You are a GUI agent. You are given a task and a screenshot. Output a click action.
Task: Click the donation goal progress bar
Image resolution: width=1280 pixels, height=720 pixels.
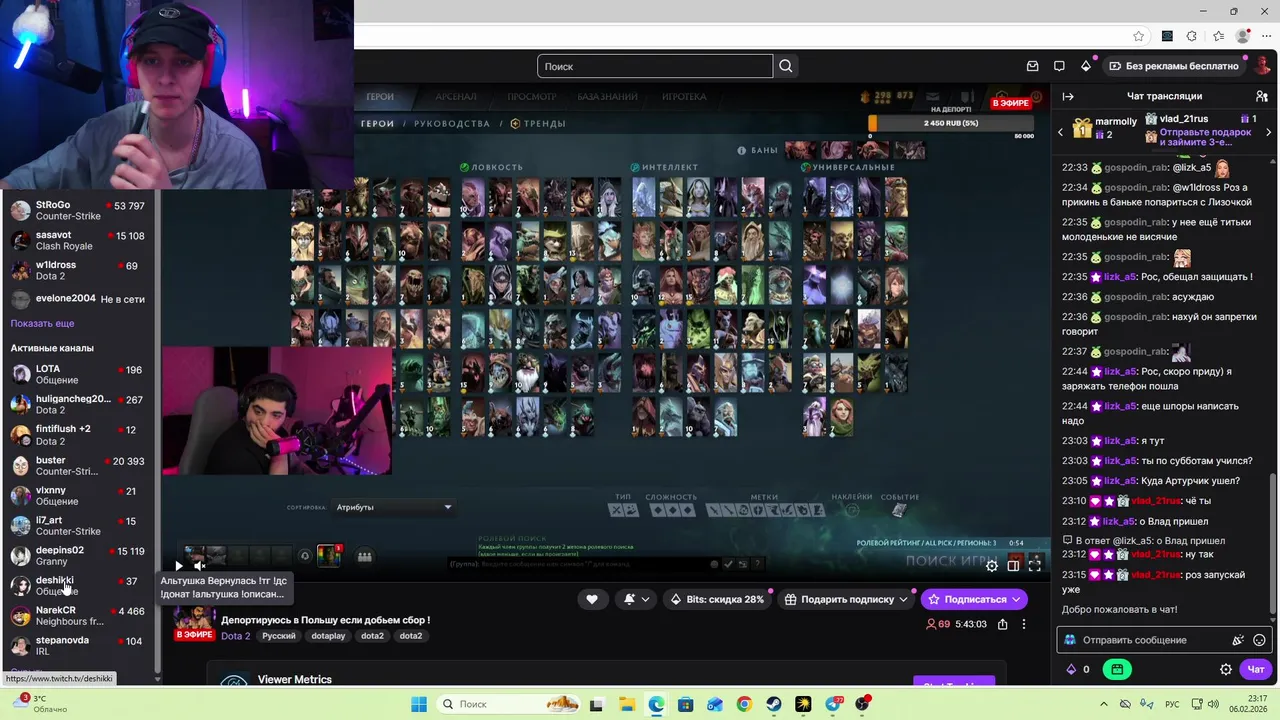[951, 123]
